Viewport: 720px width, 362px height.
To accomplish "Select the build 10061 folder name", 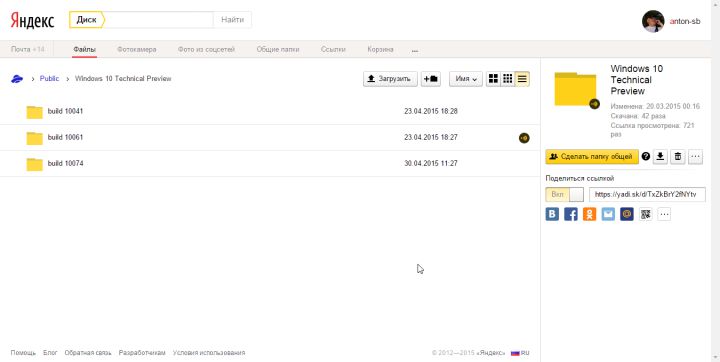I will click(65, 137).
